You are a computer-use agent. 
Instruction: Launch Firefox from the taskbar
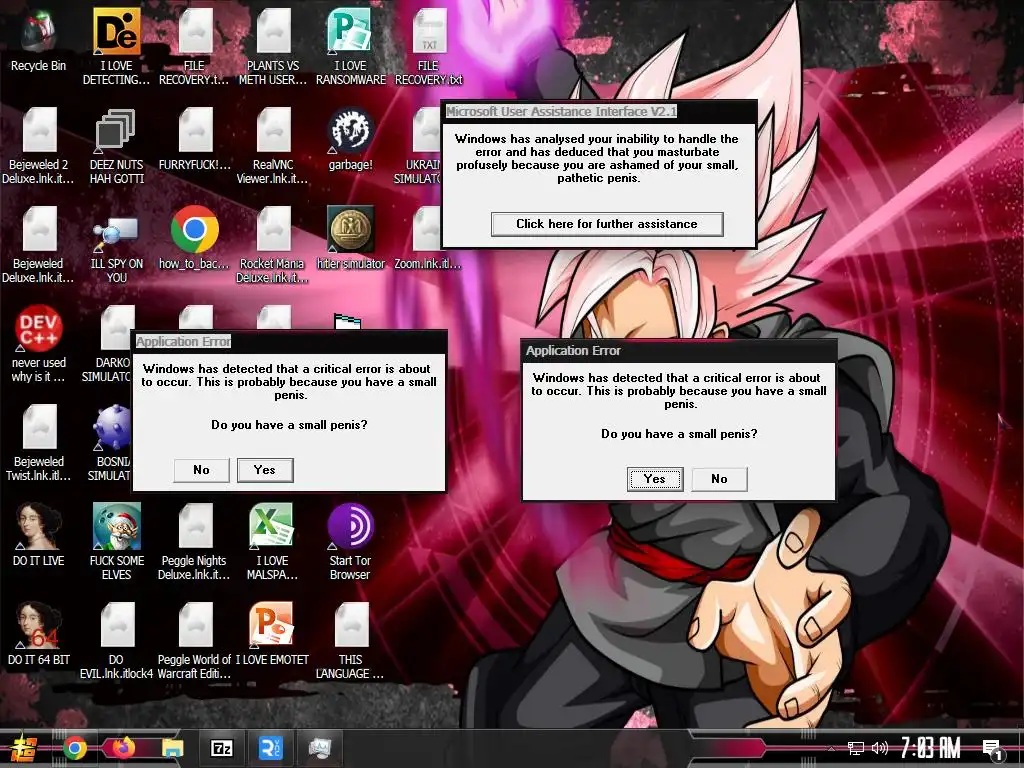[123, 748]
